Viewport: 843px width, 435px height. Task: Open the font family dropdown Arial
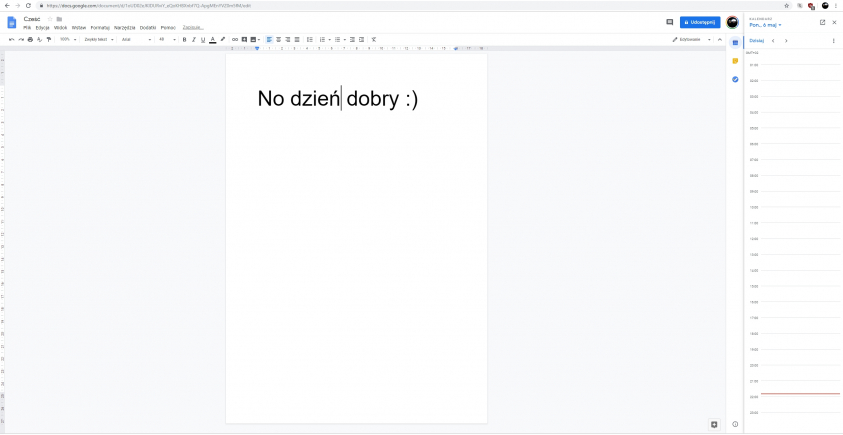coord(135,39)
